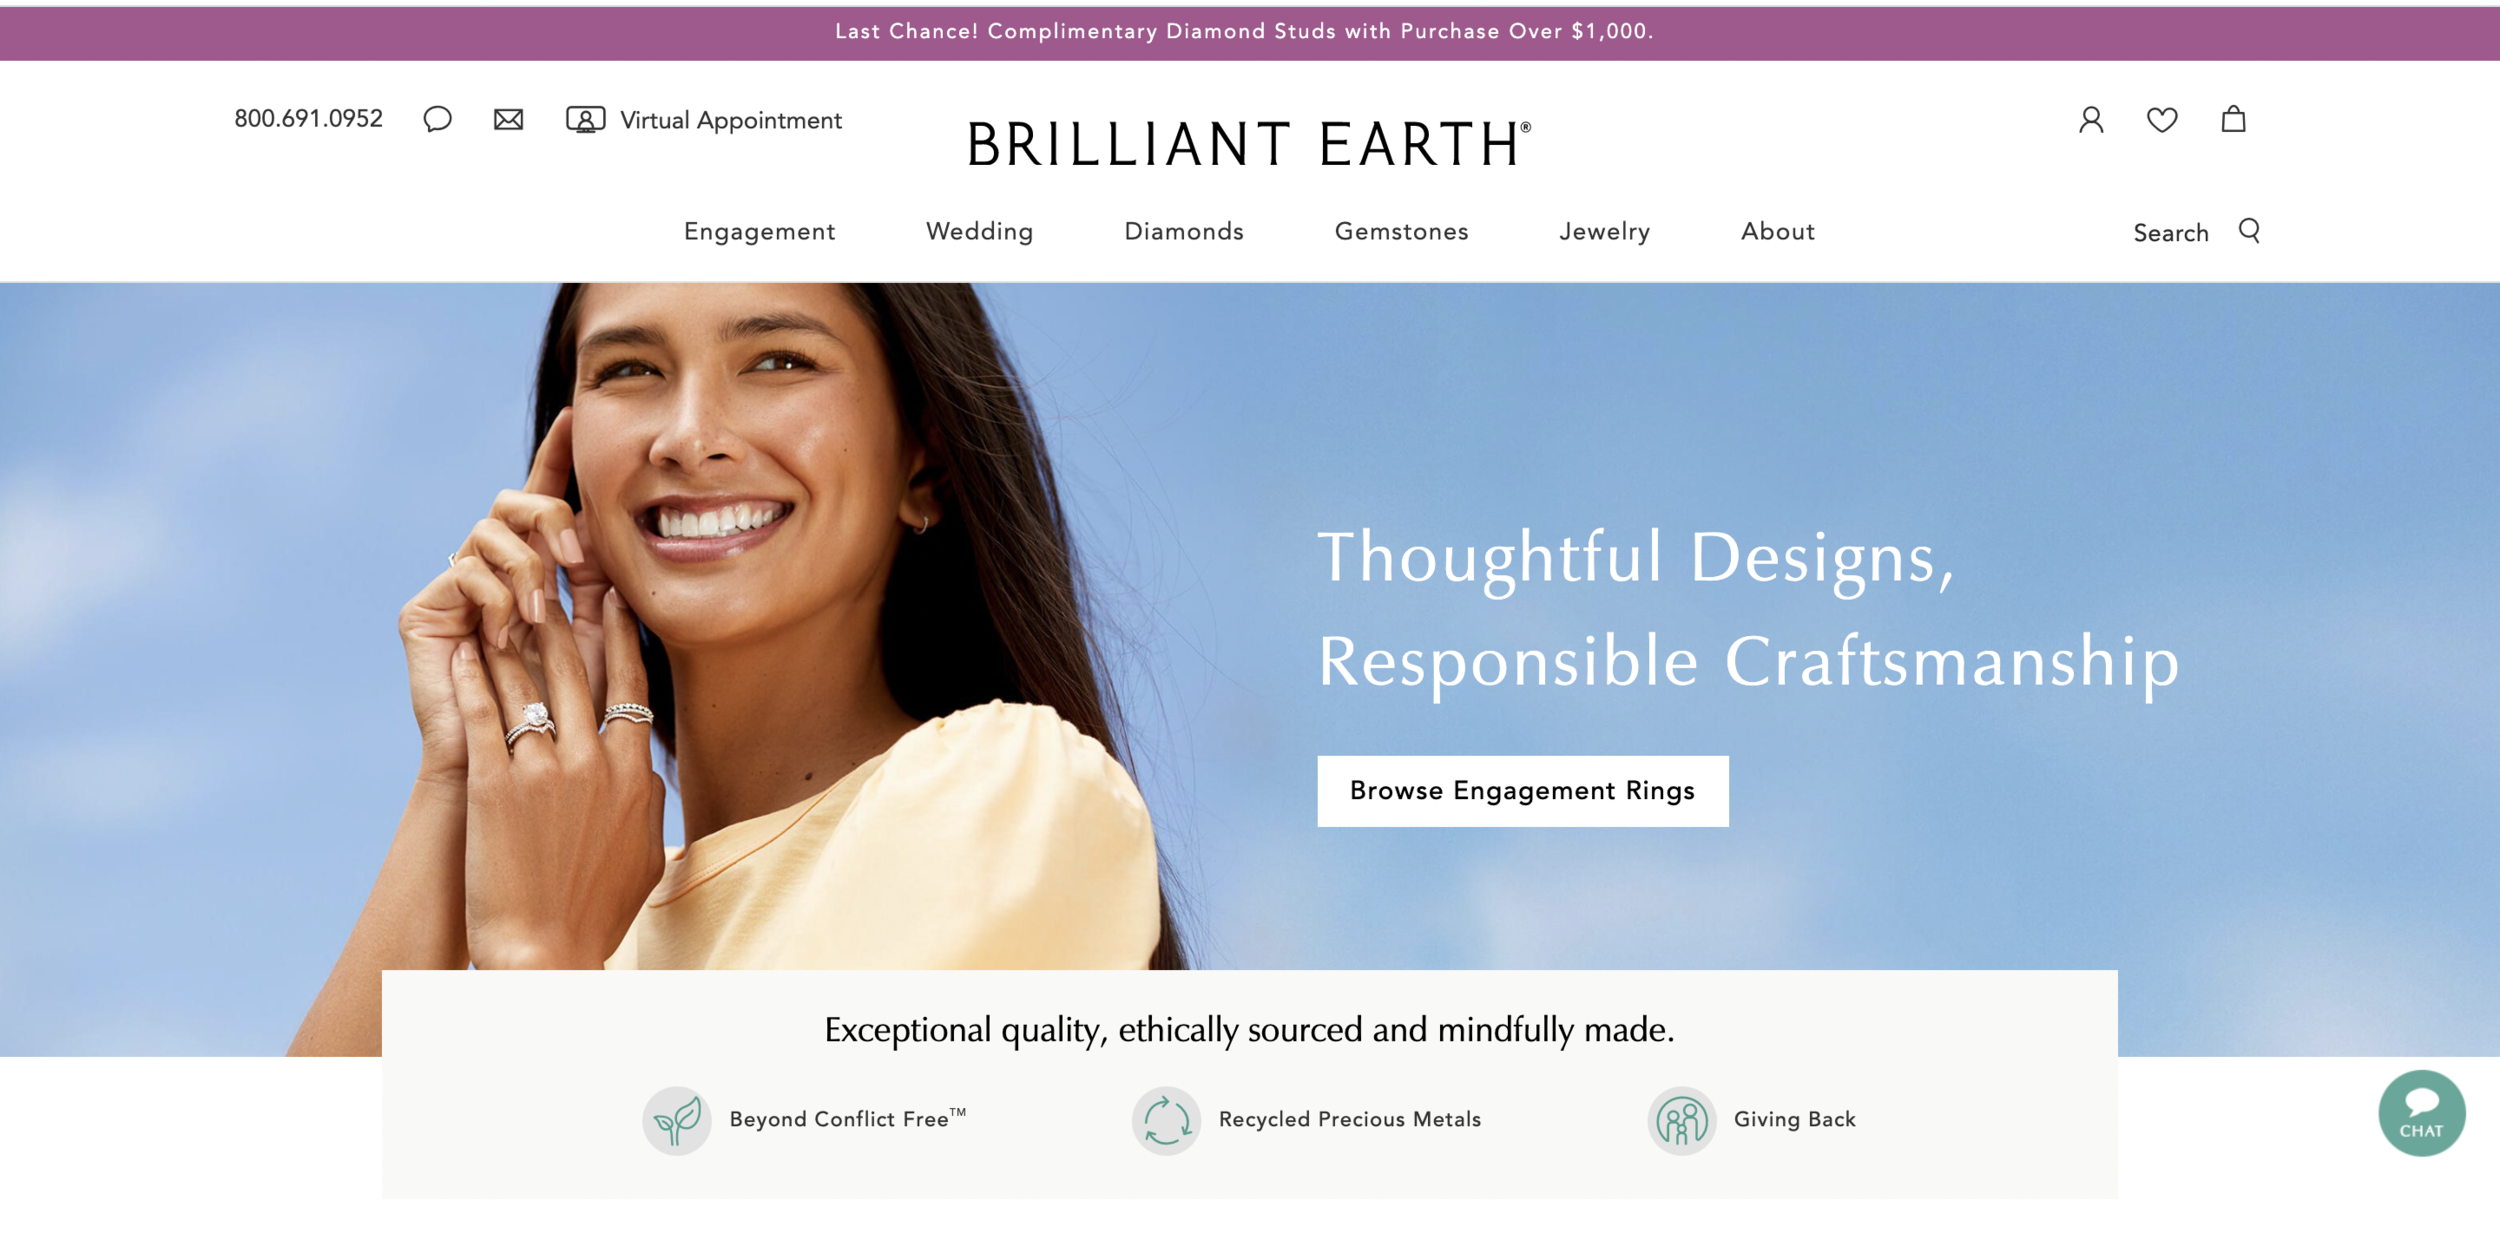Click the Recycled Precious Metals arrows icon

(1166, 1120)
